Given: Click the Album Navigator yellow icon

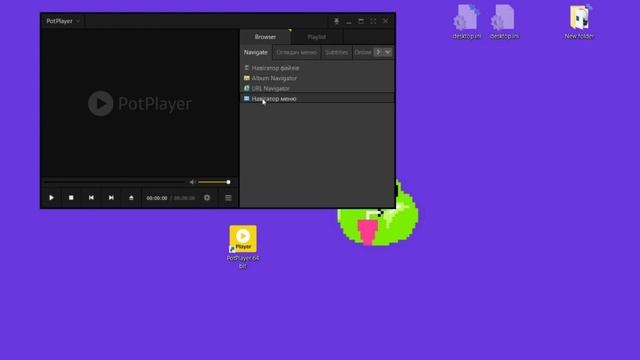Looking at the screenshot, I should coord(247,78).
